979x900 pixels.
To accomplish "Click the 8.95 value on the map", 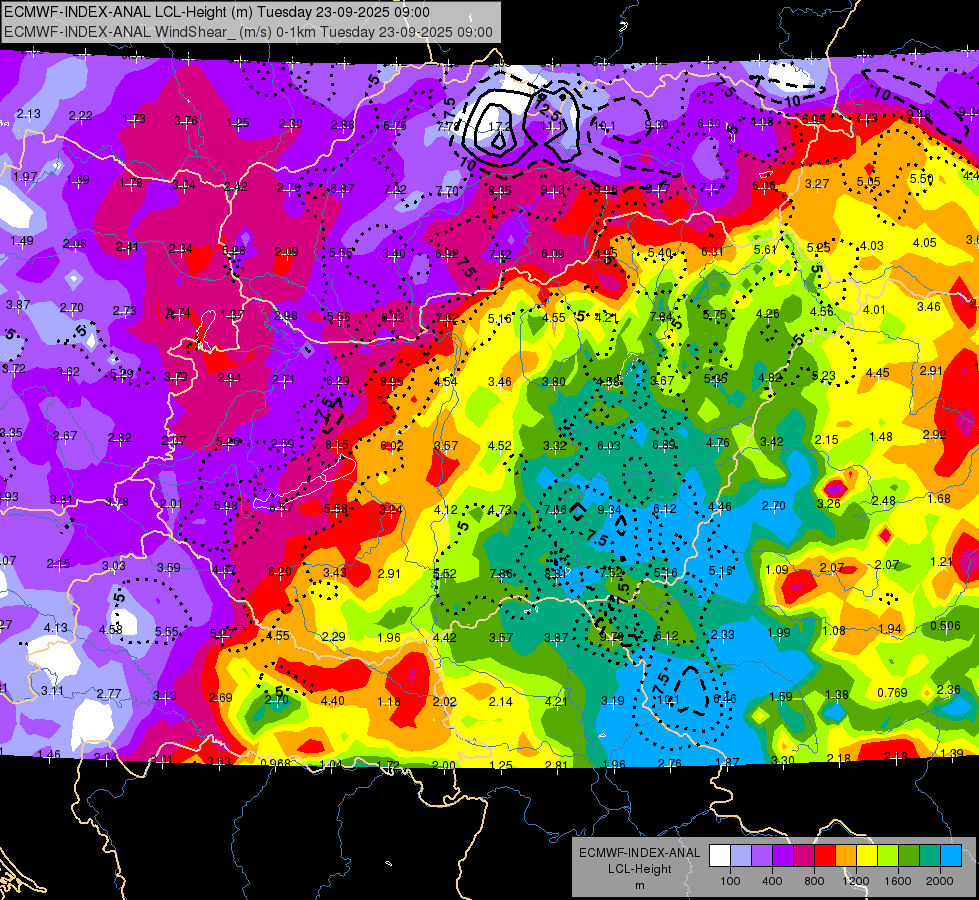I will (391, 381).
